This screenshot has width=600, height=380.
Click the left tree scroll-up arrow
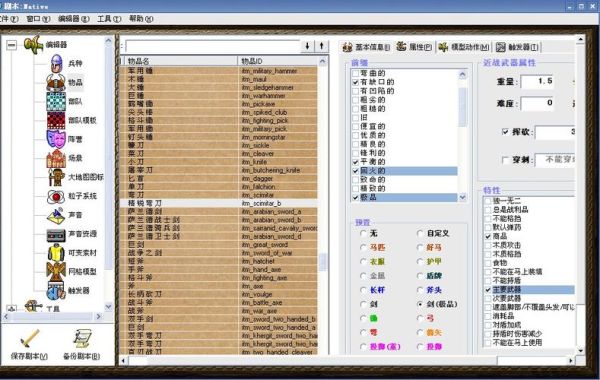108,40
